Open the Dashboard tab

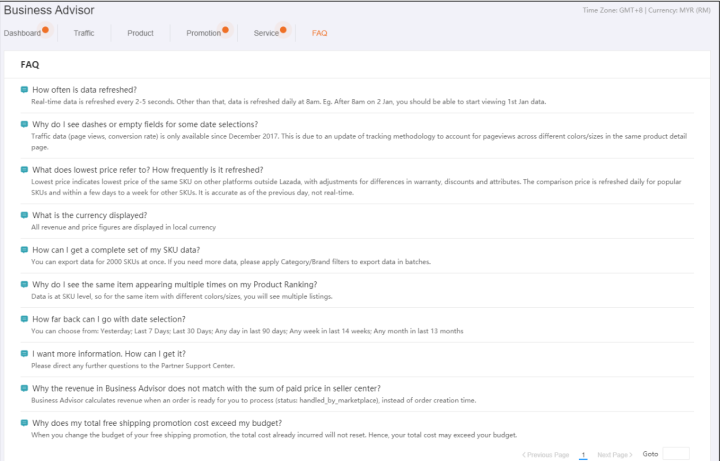(x=22, y=33)
